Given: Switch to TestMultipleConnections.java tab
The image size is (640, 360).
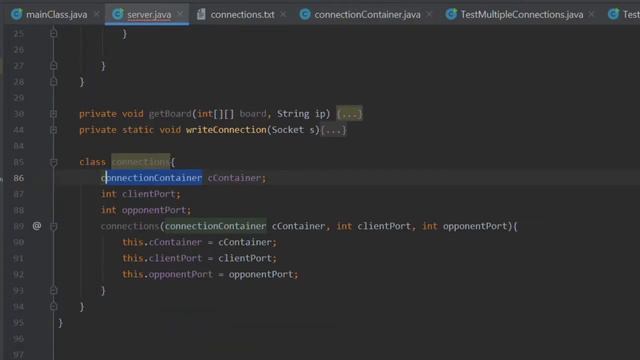Looking at the screenshot, I should (522, 15).
